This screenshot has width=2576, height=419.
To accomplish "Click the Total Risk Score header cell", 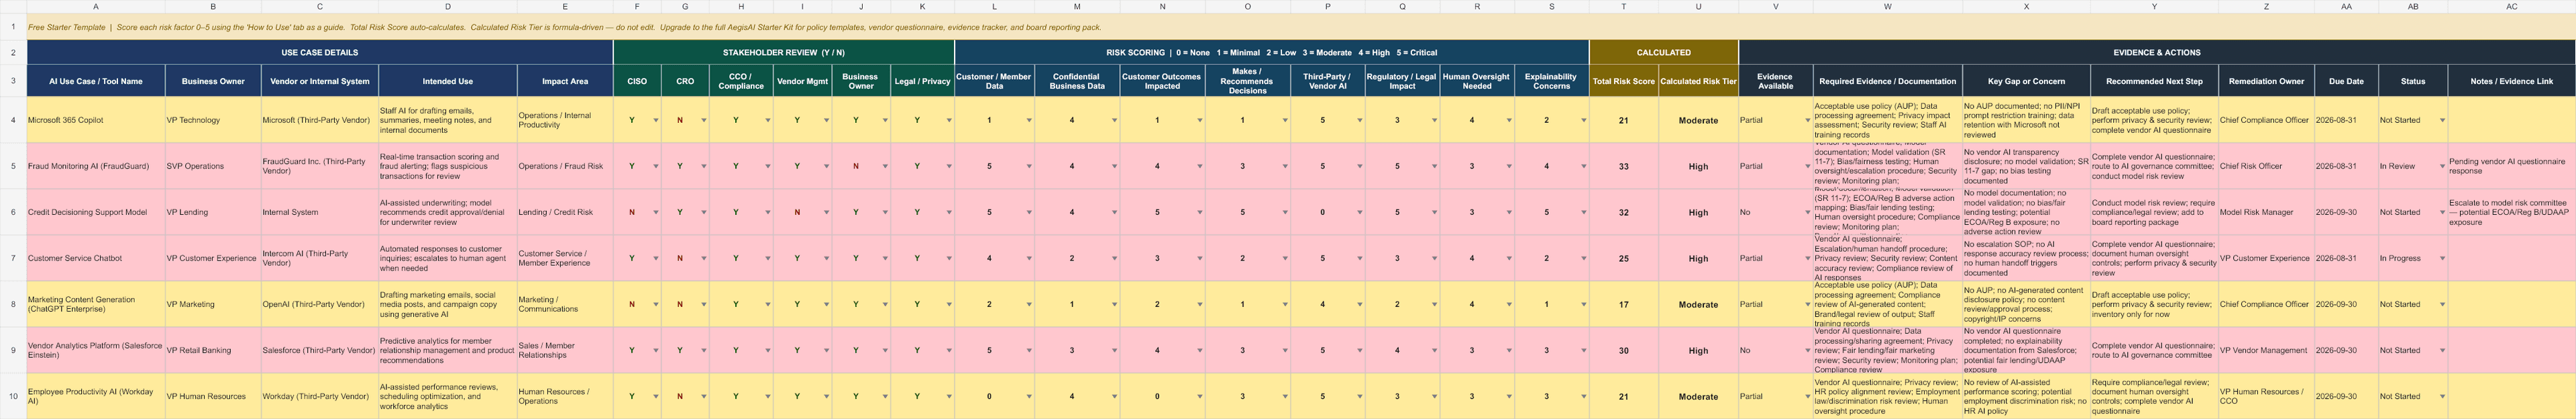I will [x=1624, y=81].
